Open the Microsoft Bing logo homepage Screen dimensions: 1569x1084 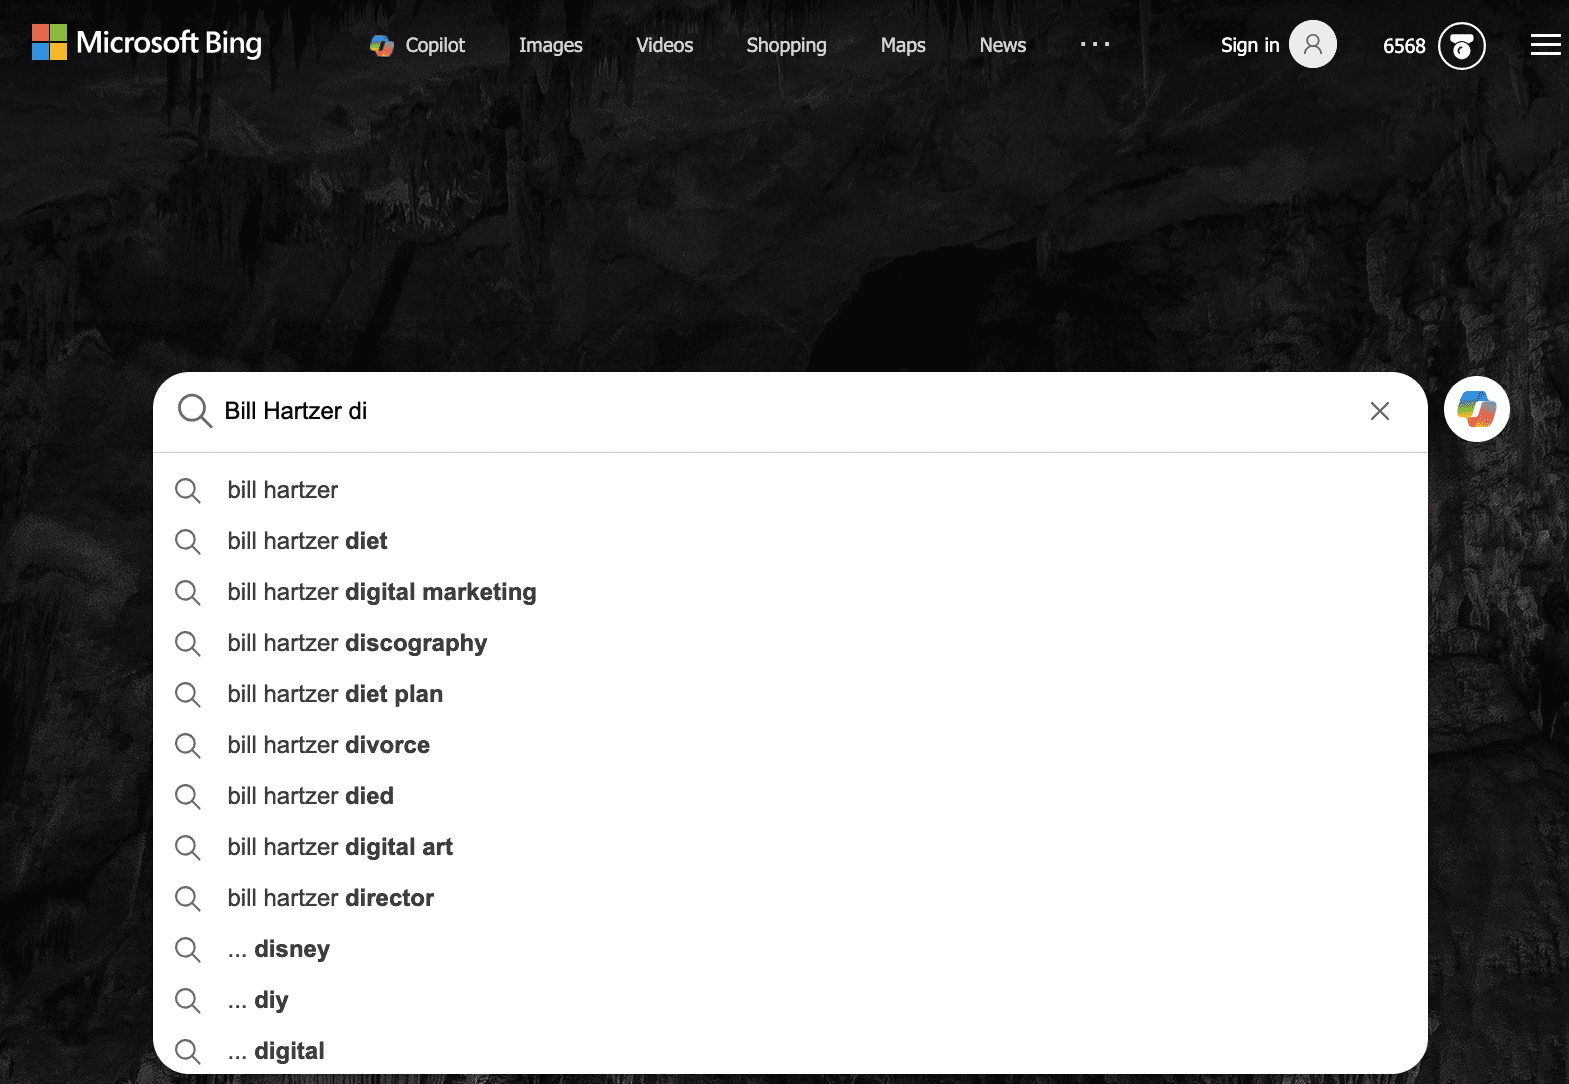tap(147, 43)
